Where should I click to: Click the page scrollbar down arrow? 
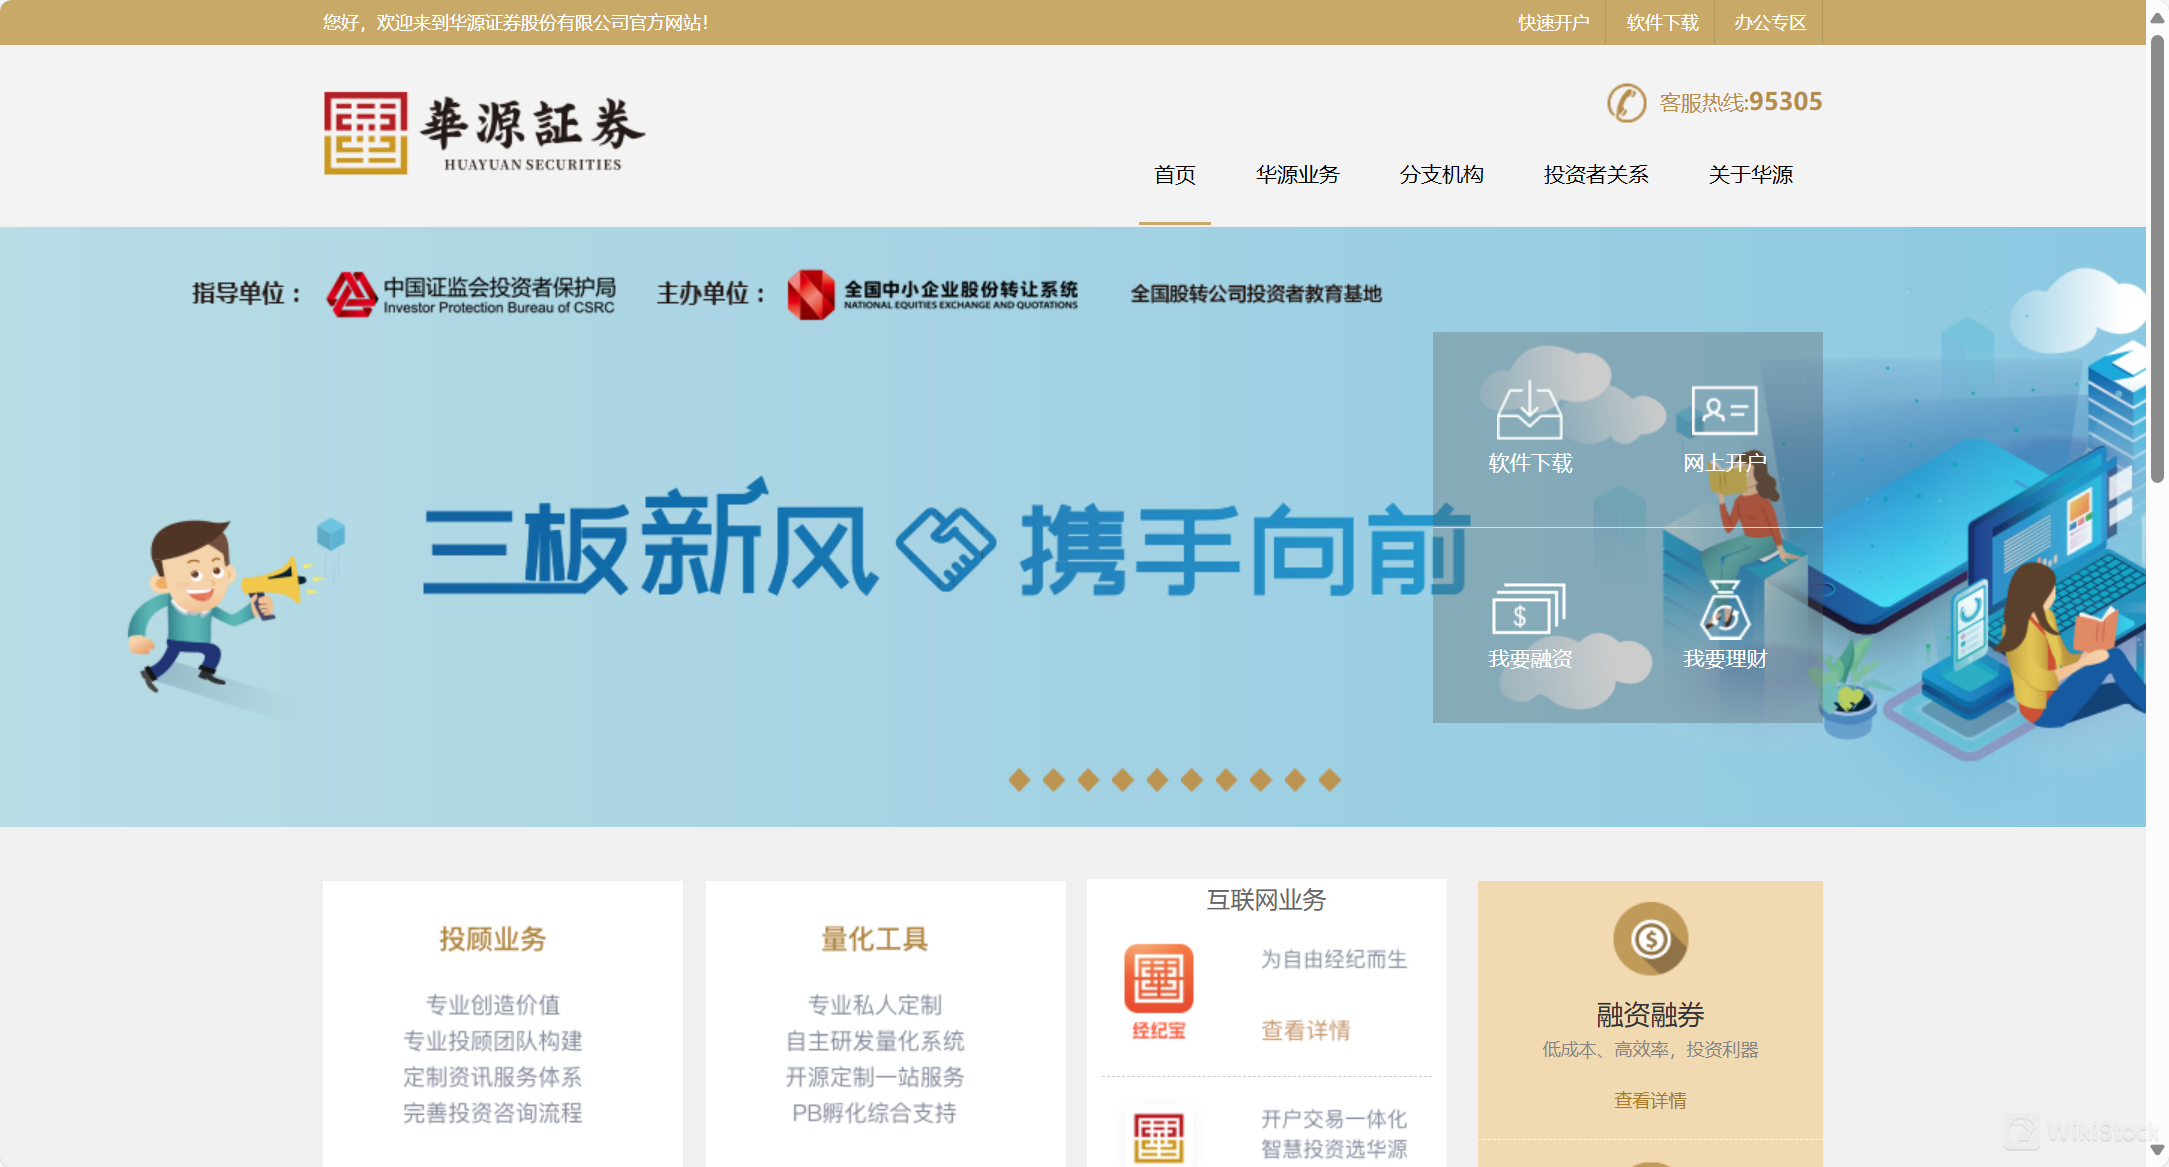2157,1150
